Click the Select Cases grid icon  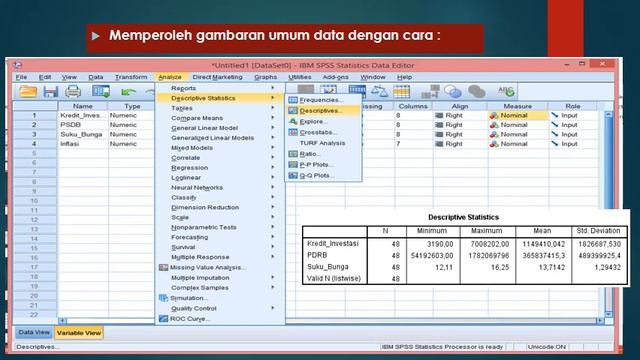(x=401, y=91)
